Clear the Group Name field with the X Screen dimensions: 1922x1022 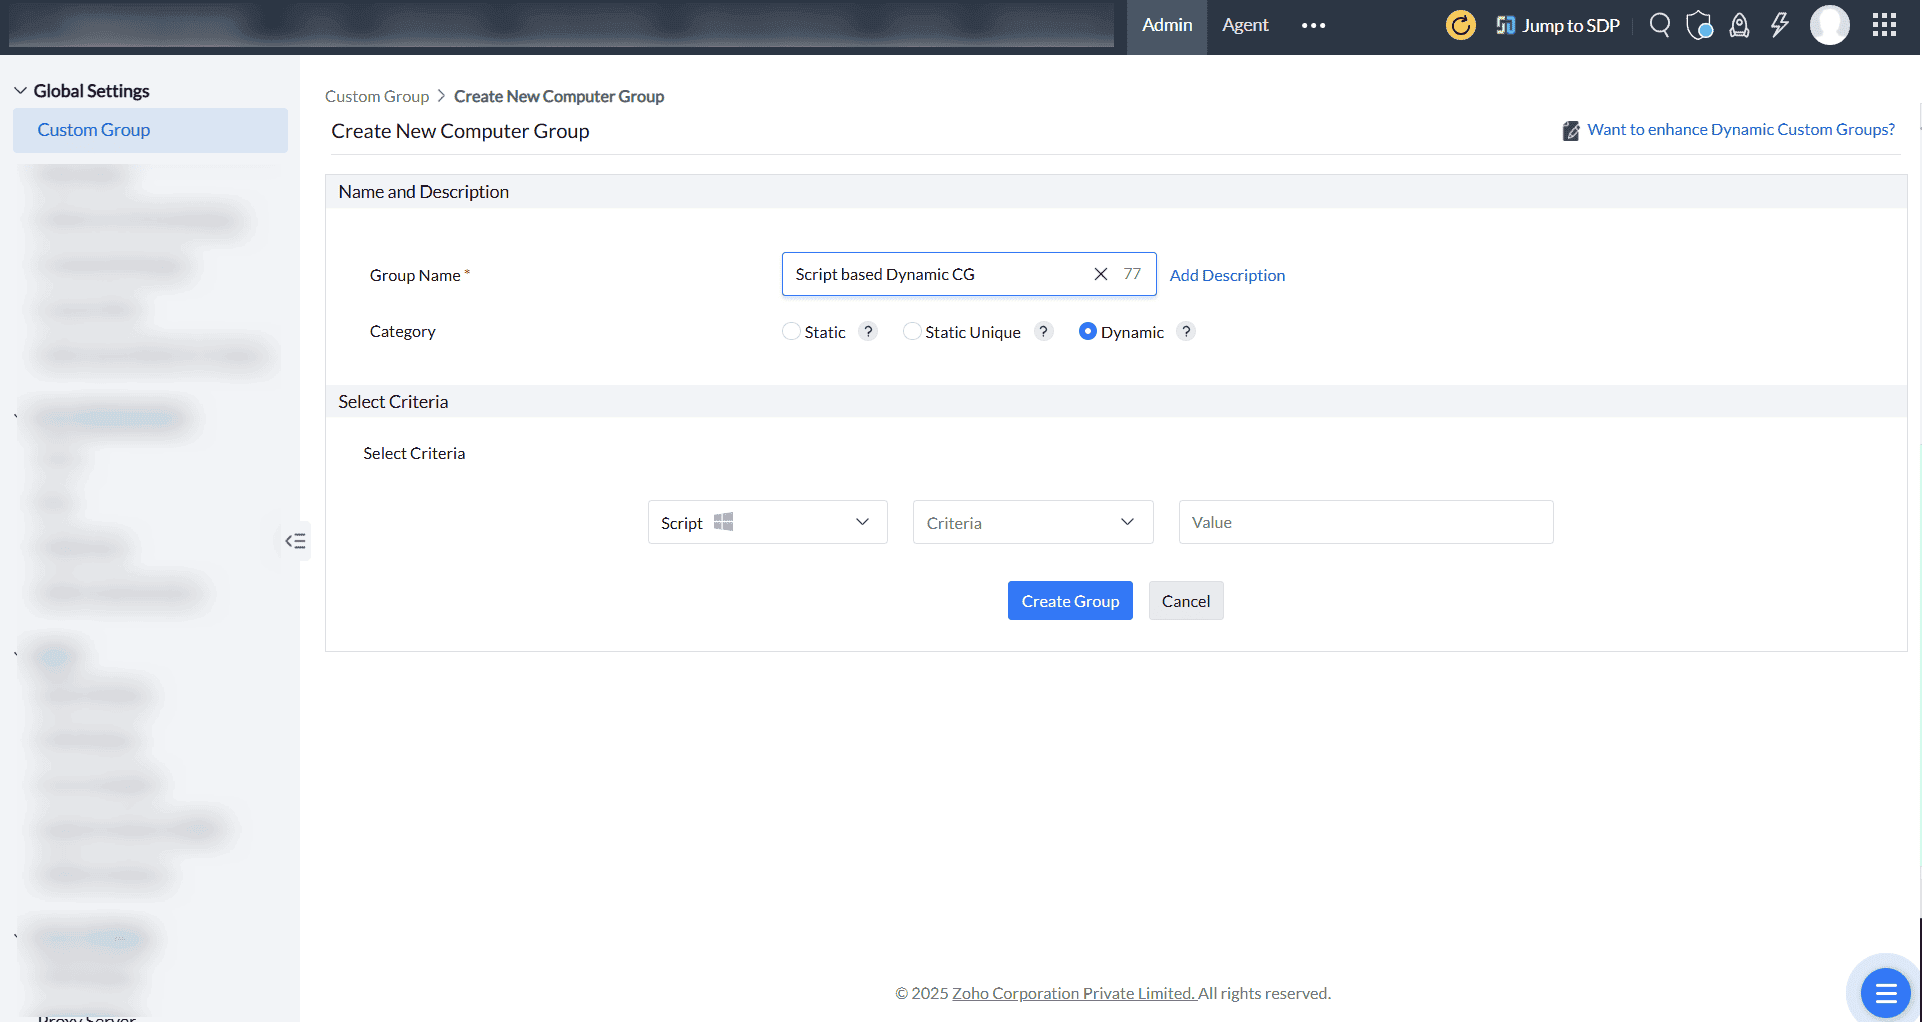1100,273
